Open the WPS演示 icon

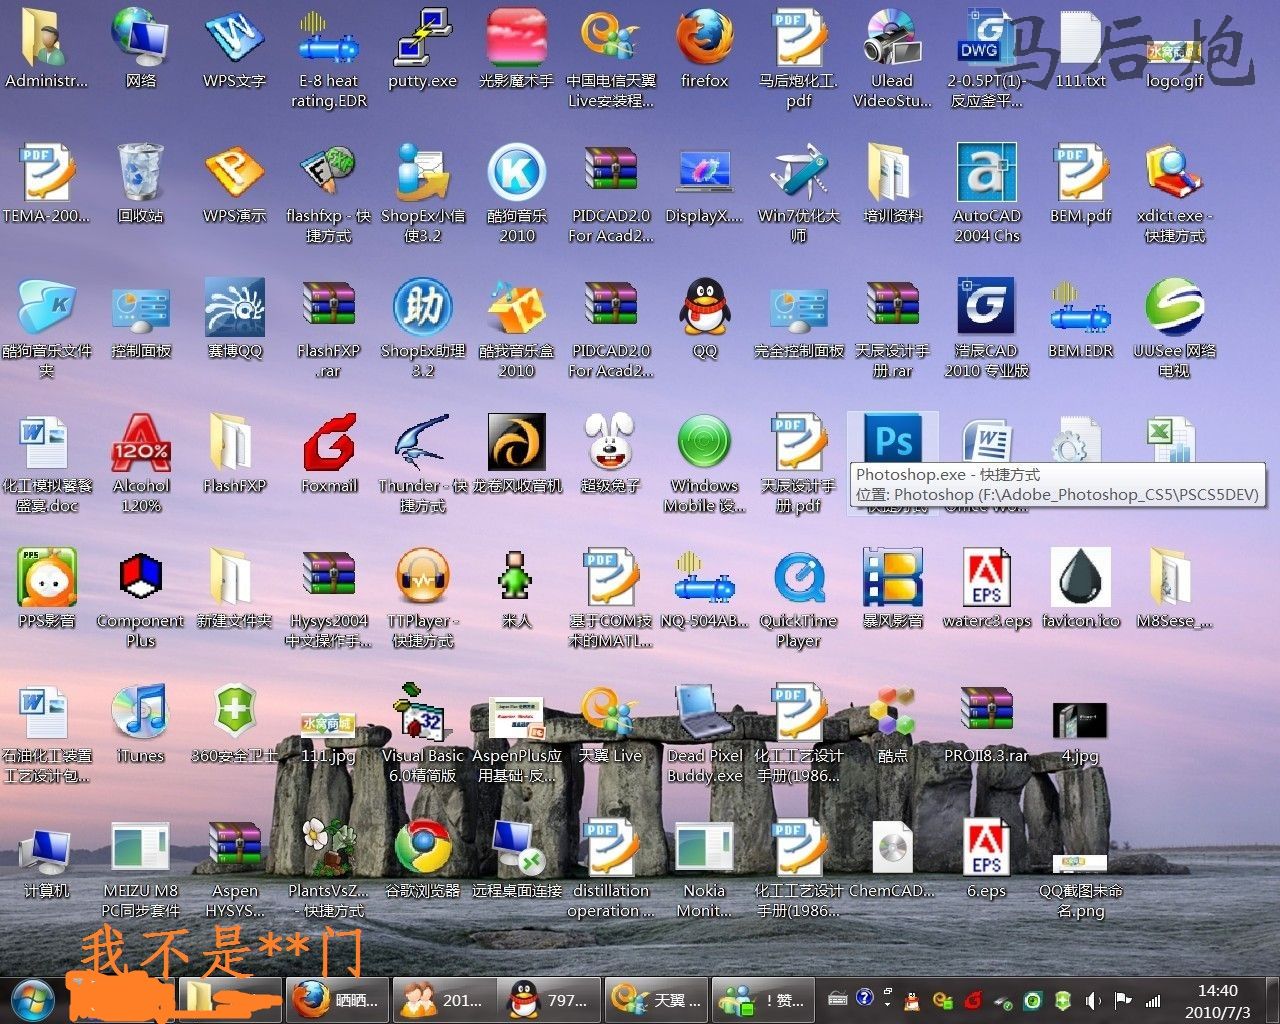[235, 172]
